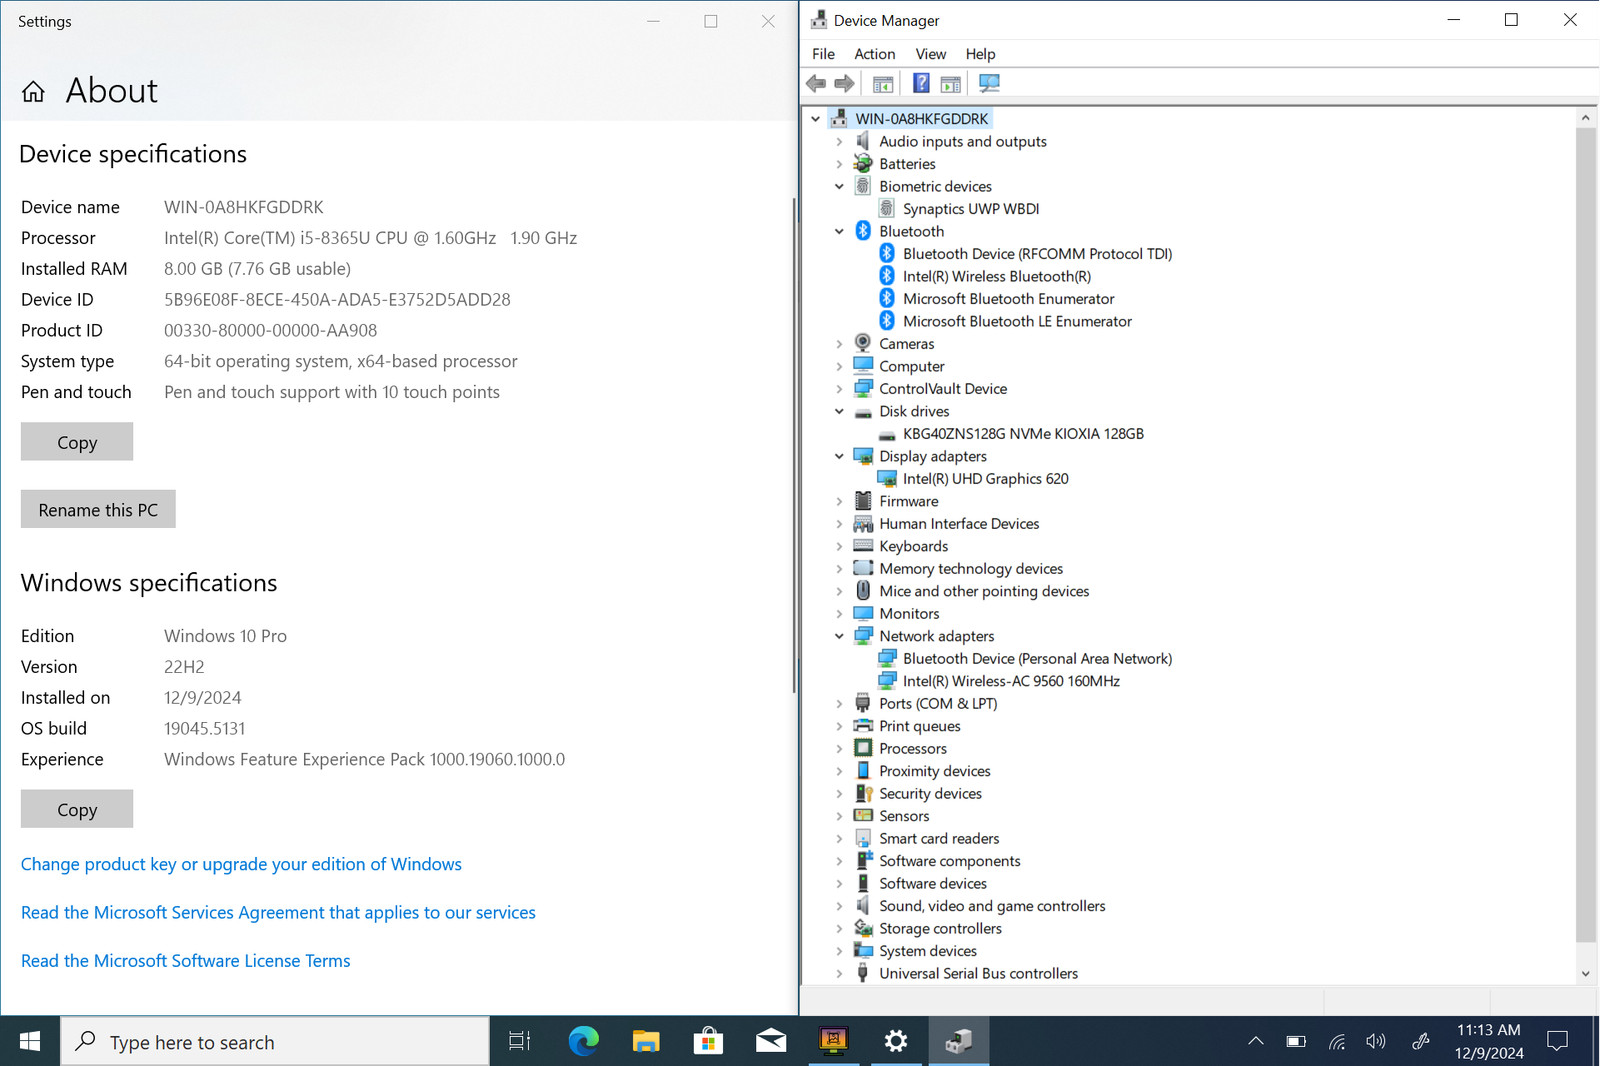
Task: Open the File menu in Device Manager
Action: 824,54
